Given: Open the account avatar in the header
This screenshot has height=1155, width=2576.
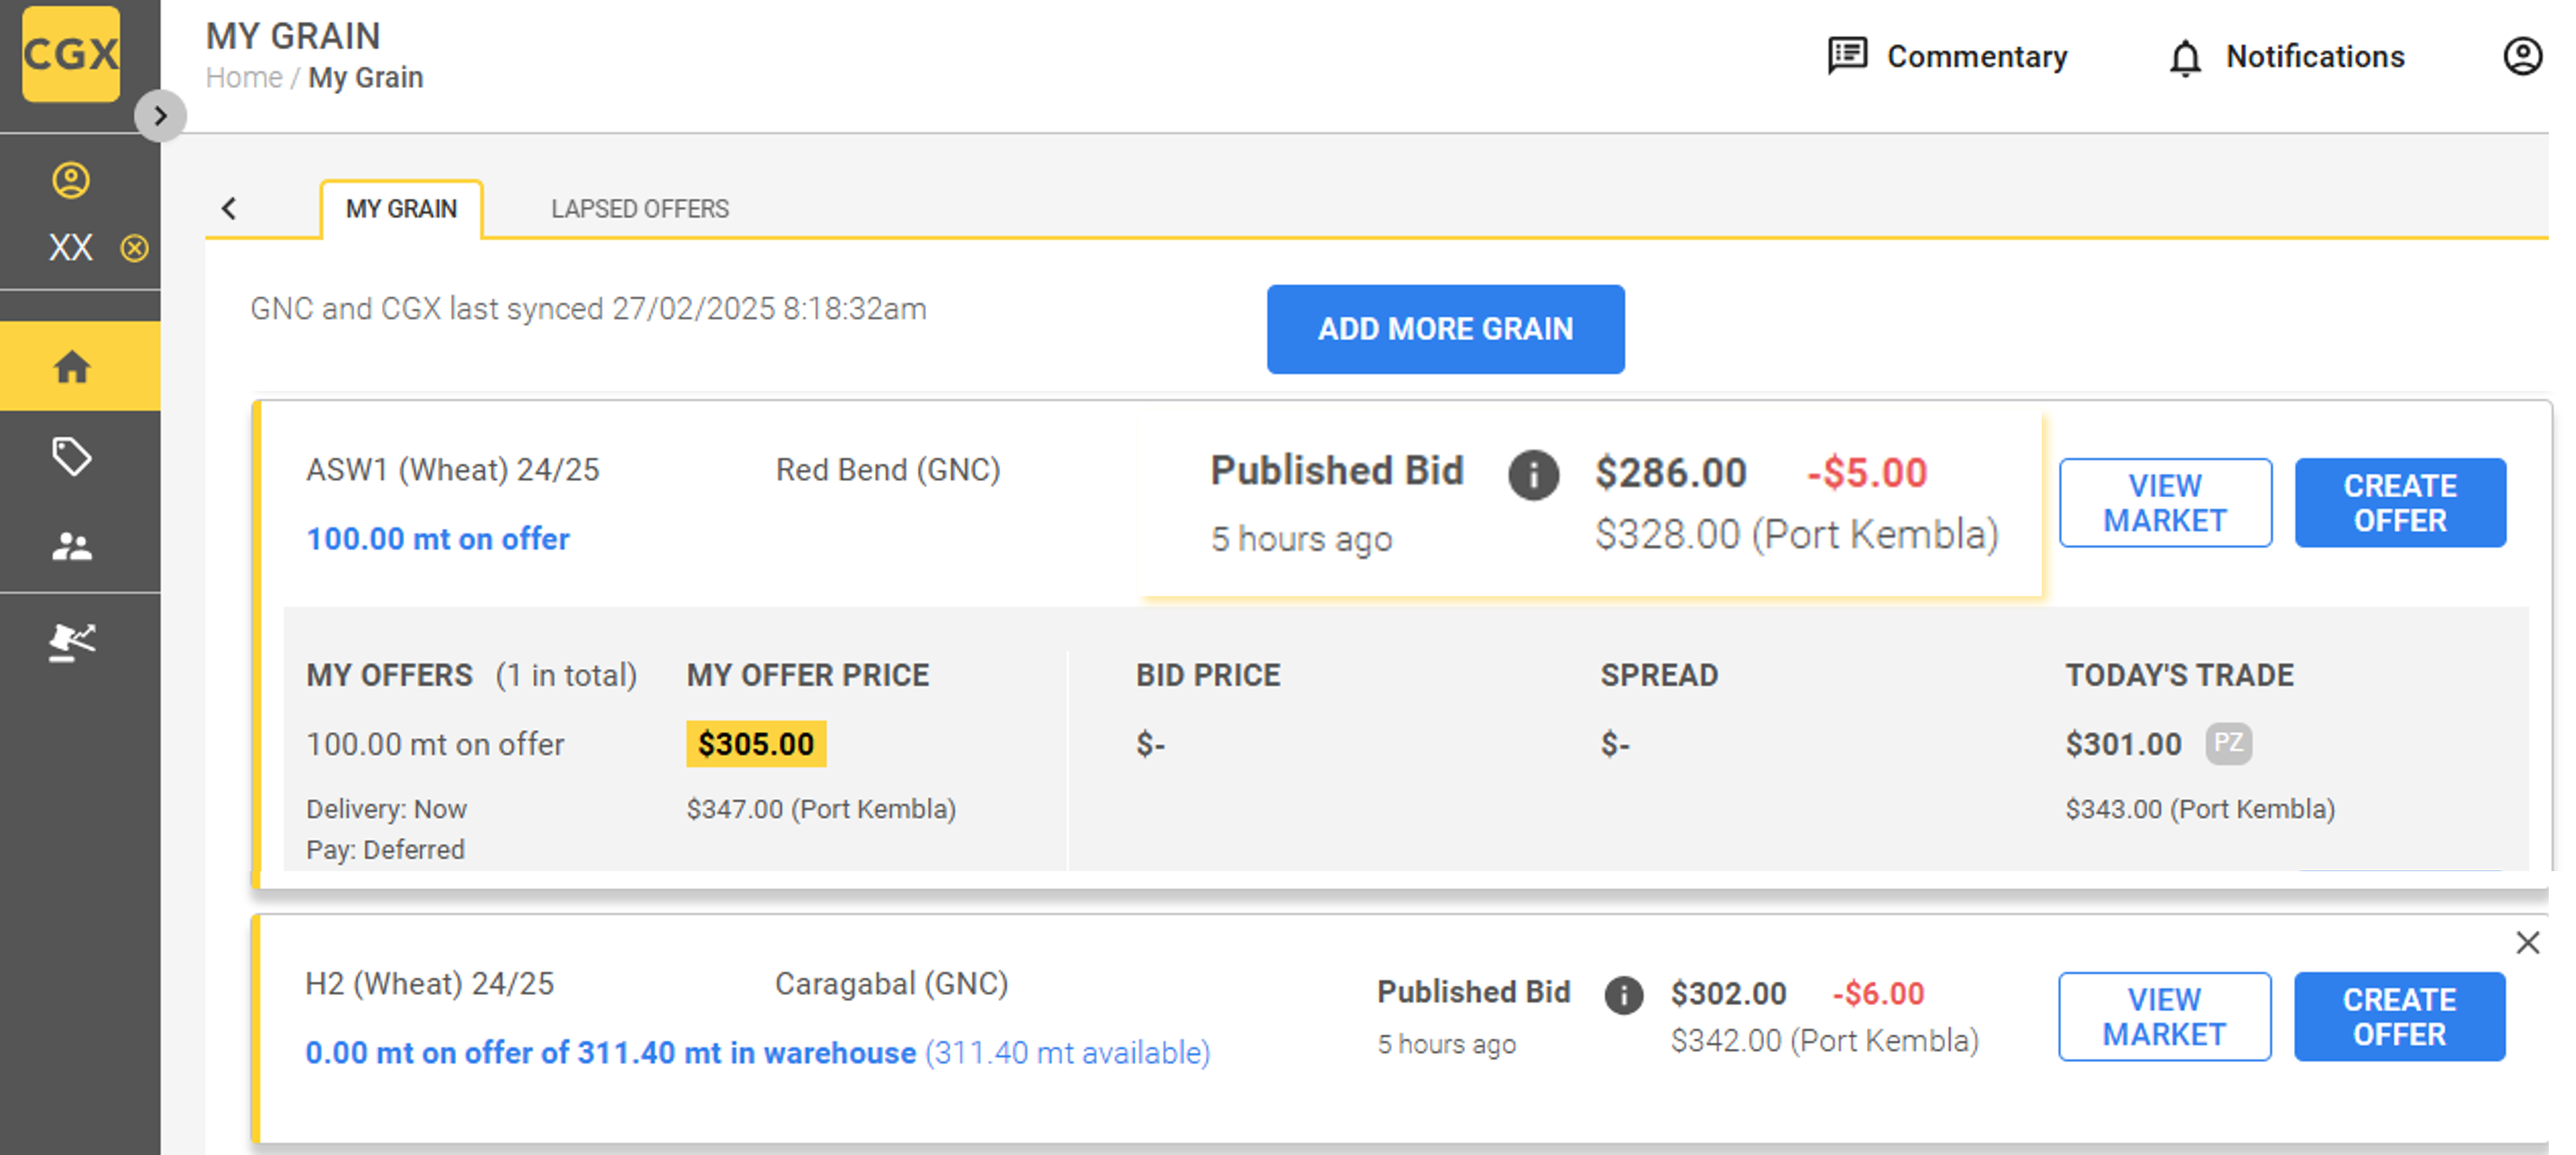Looking at the screenshot, I should click(x=2522, y=57).
